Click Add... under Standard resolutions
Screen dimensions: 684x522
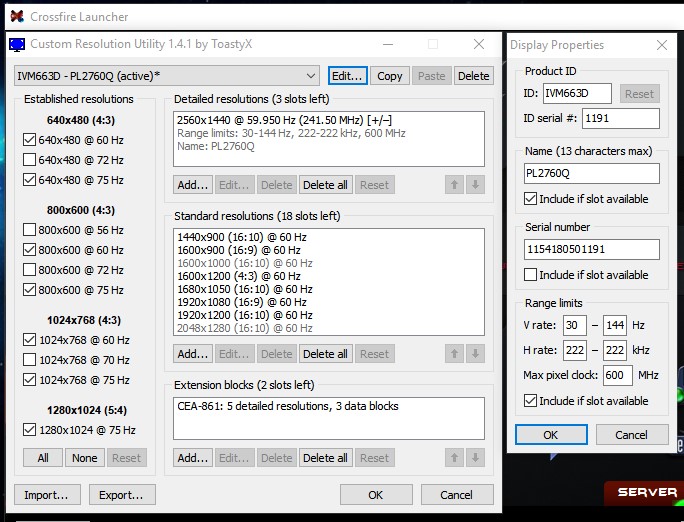(x=193, y=354)
